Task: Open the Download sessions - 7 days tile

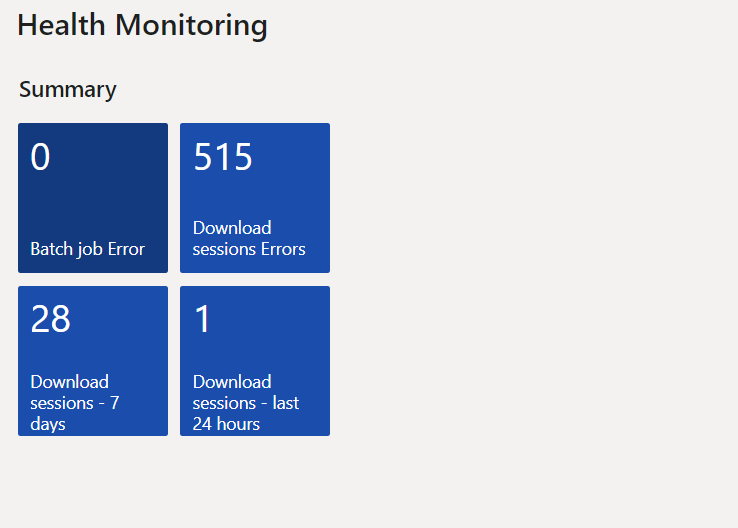Action: point(93,361)
